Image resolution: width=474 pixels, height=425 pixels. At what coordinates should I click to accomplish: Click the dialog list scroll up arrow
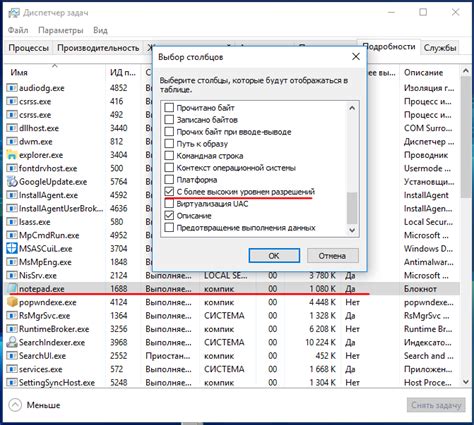(352, 108)
